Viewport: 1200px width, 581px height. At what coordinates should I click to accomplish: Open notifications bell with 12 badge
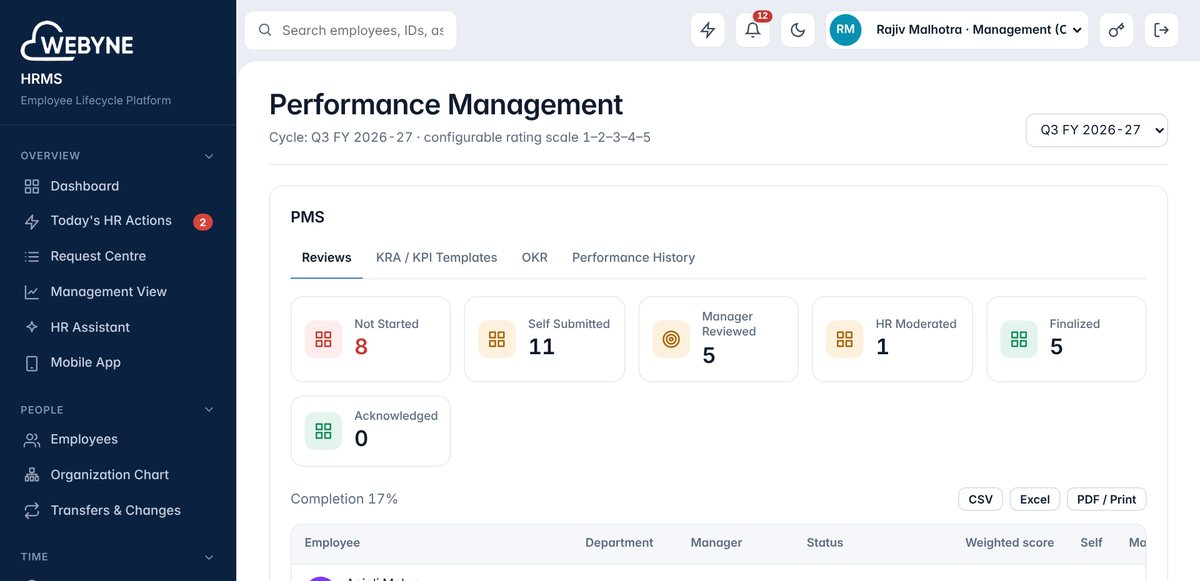coord(753,30)
